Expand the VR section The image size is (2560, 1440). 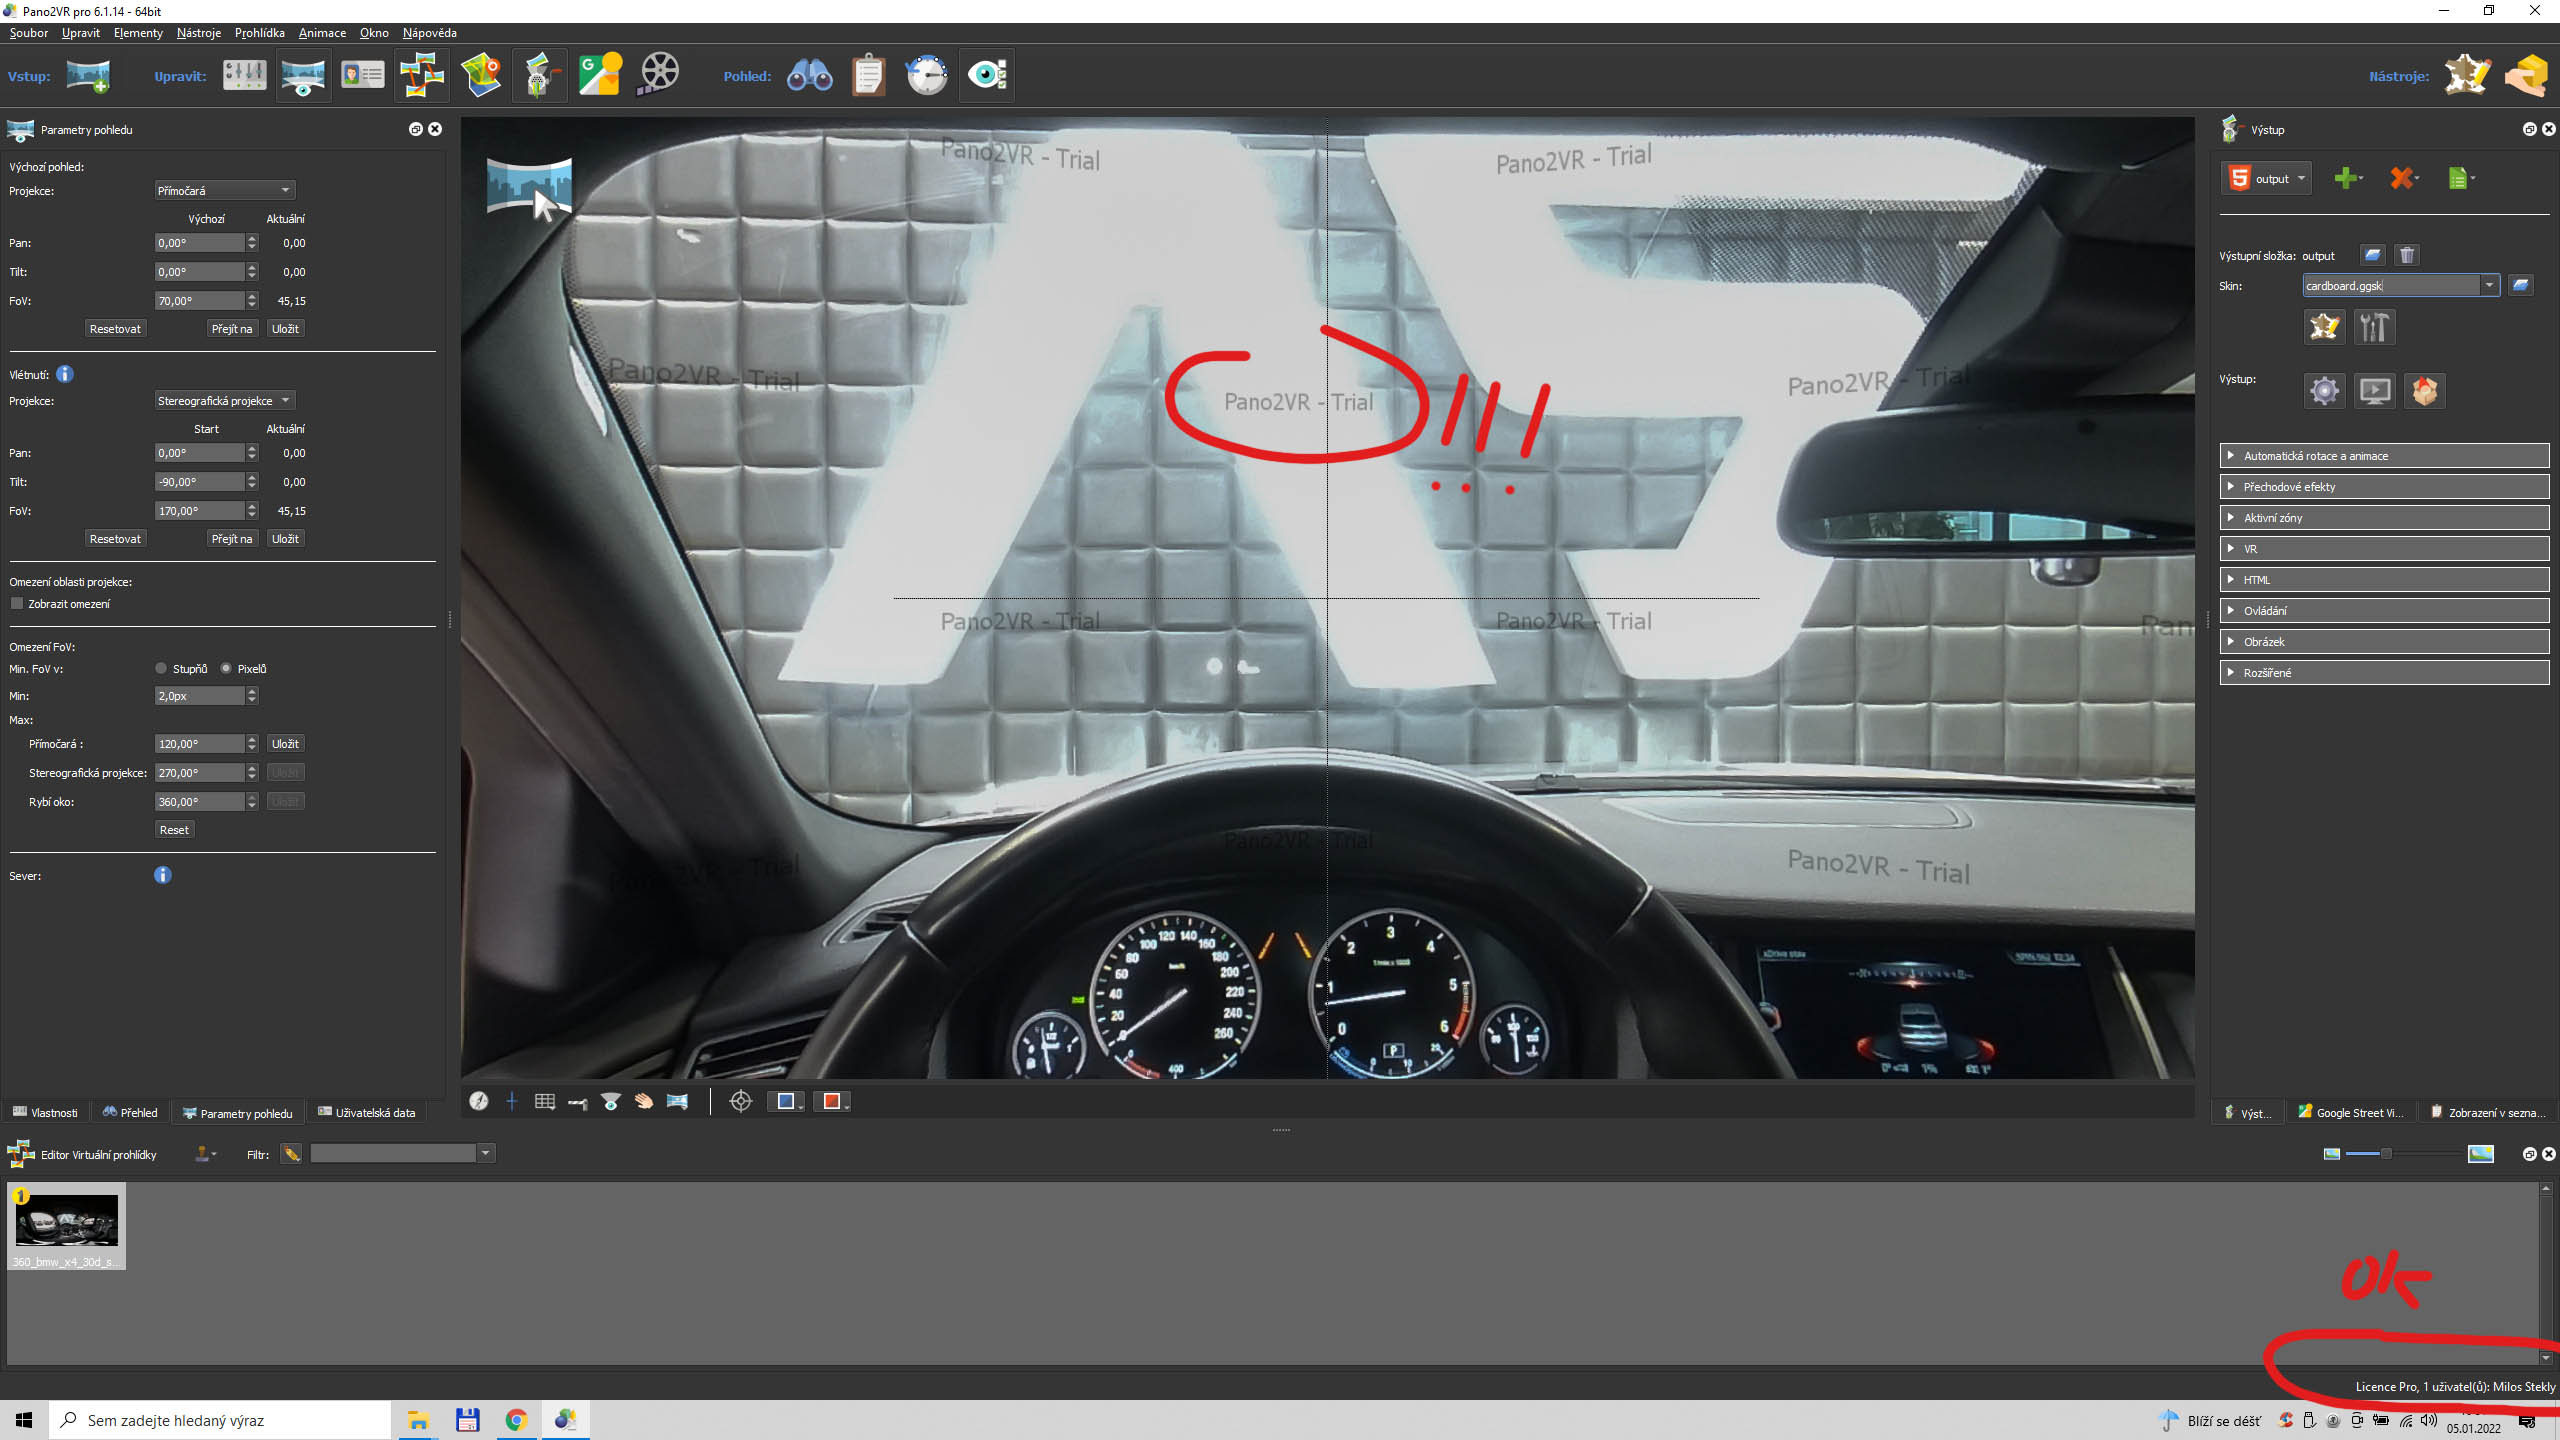pyautogui.click(x=2384, y=548)
